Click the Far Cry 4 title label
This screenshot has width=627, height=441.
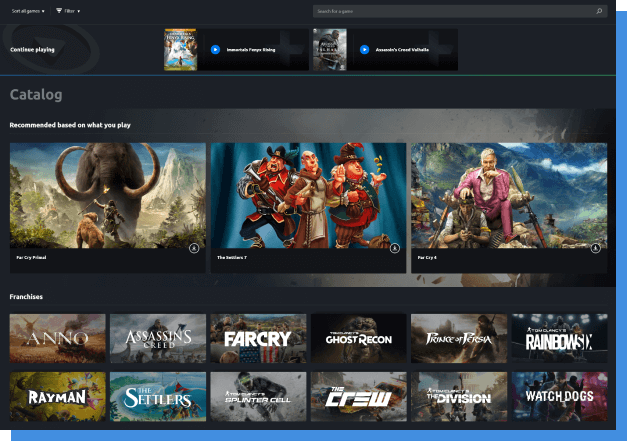427,257
